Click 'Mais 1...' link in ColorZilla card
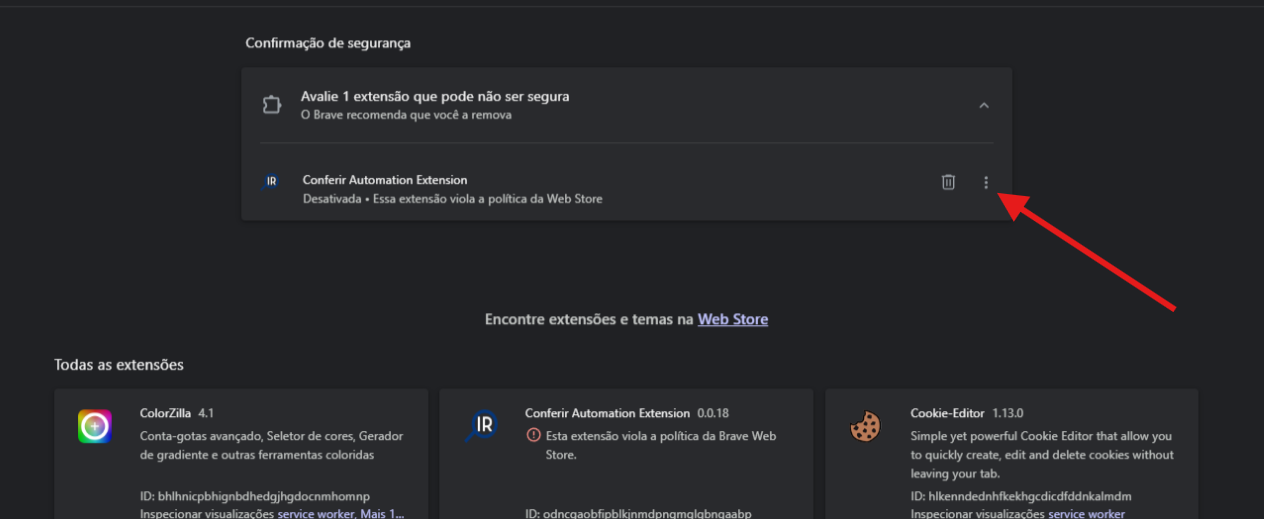 click(381, 513)
